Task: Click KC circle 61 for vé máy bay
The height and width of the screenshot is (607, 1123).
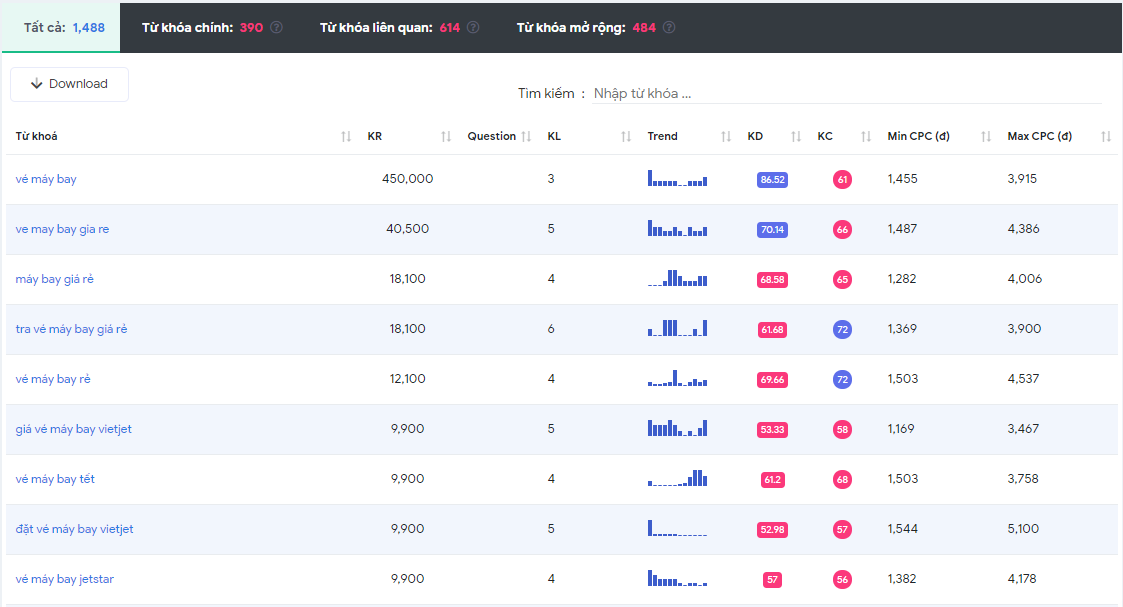Action: point(842,180)
